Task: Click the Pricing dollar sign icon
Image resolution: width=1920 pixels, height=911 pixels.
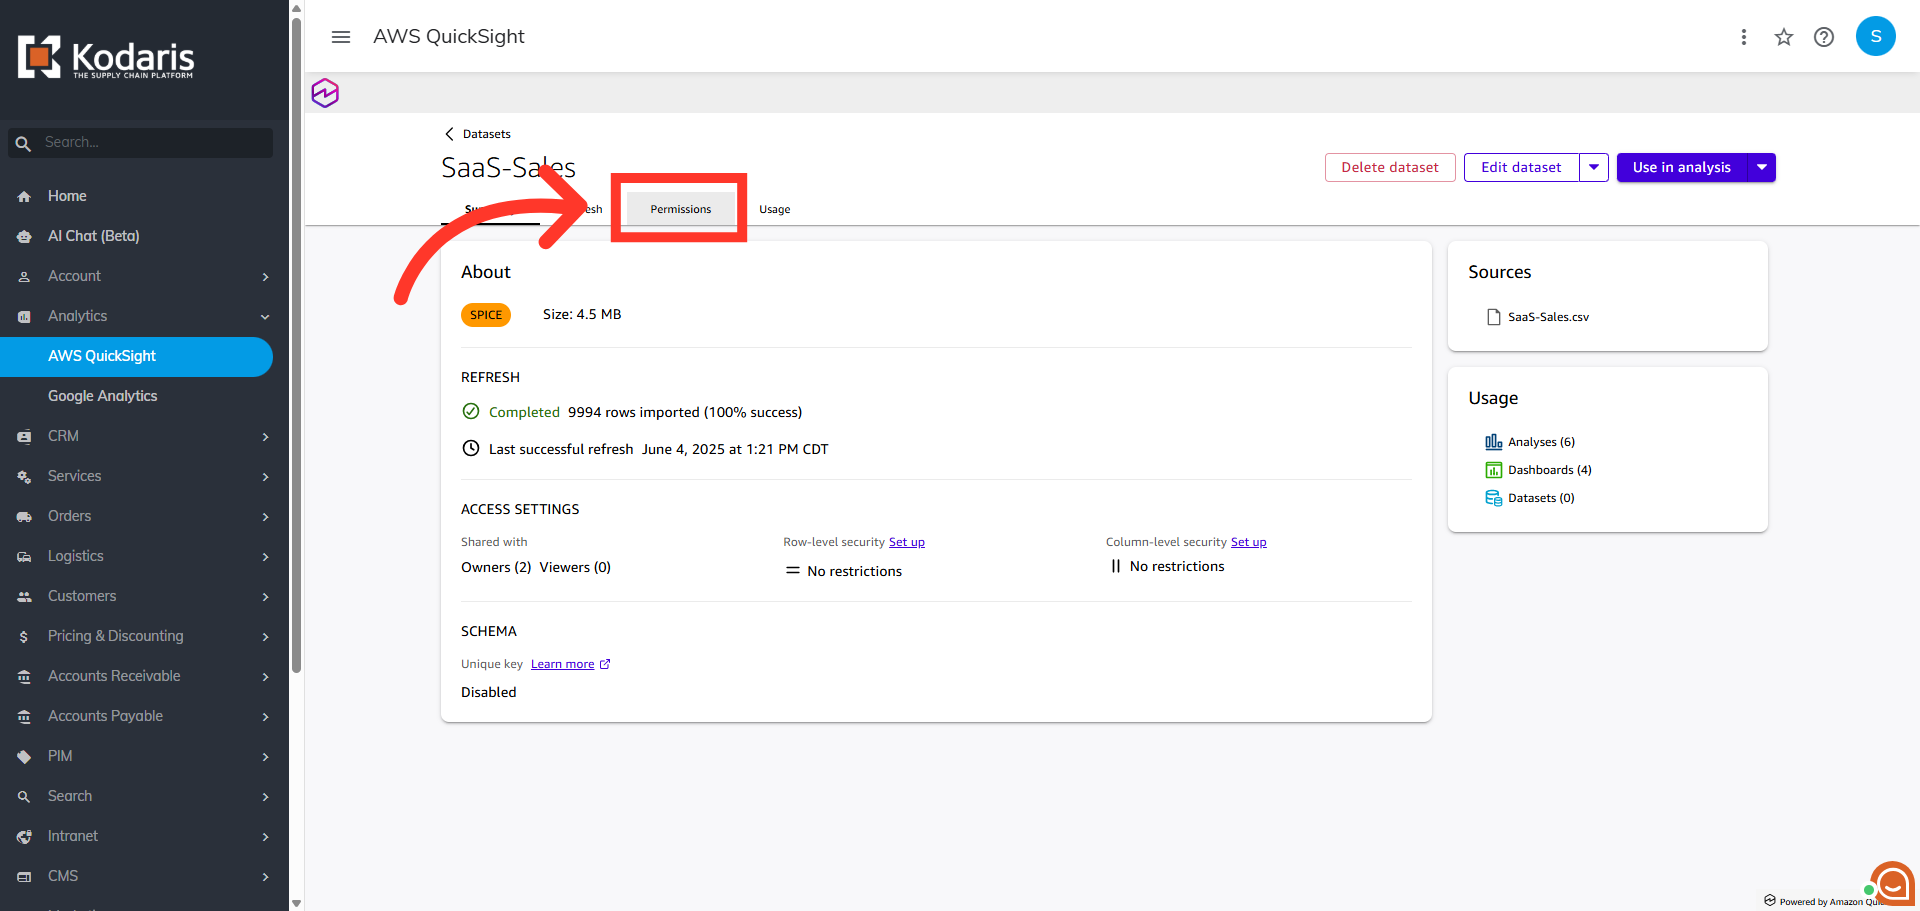Action: point(24,637)
